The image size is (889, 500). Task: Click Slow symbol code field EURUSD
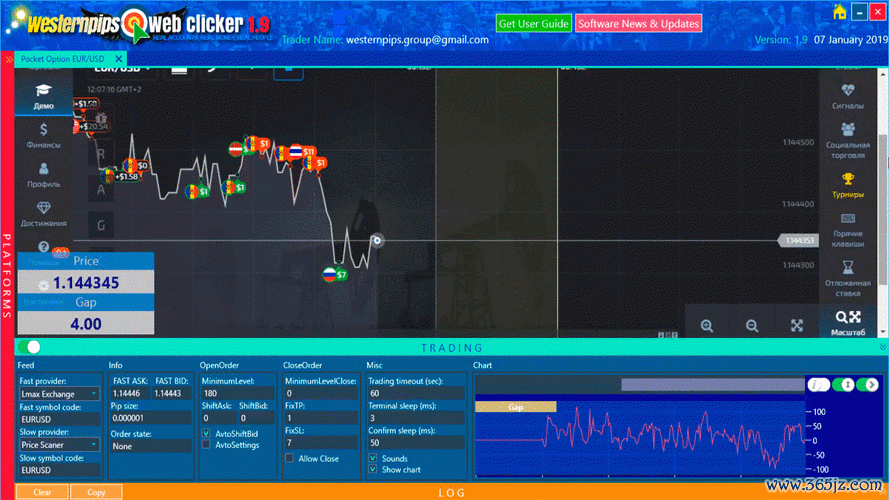(59, 470)
